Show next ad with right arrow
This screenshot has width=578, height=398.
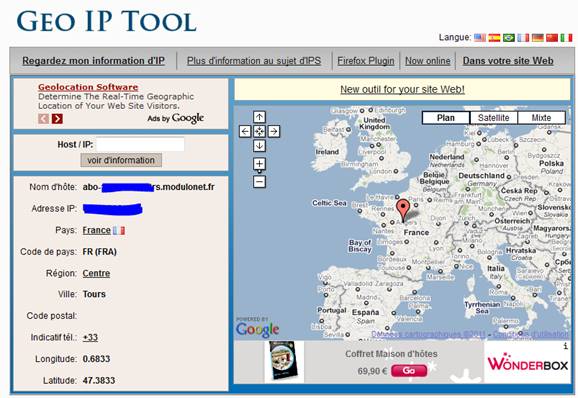[57, 119]
